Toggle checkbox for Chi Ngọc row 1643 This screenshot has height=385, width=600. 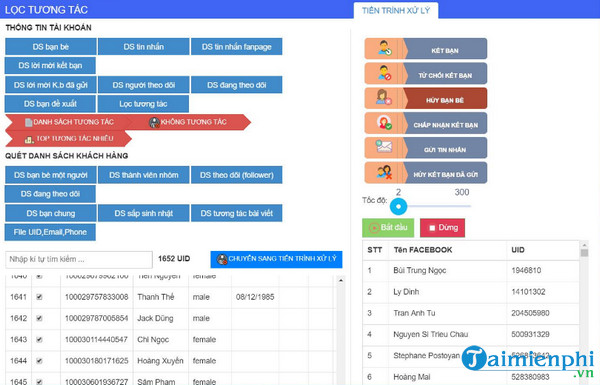pyautogui.click(x=39, y=339)
